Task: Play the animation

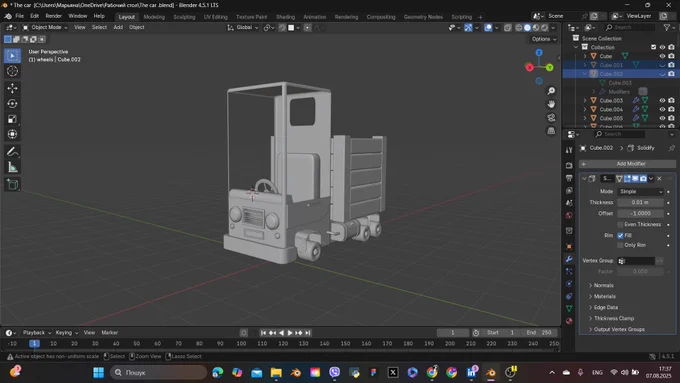Action: [x=290, y=333]
